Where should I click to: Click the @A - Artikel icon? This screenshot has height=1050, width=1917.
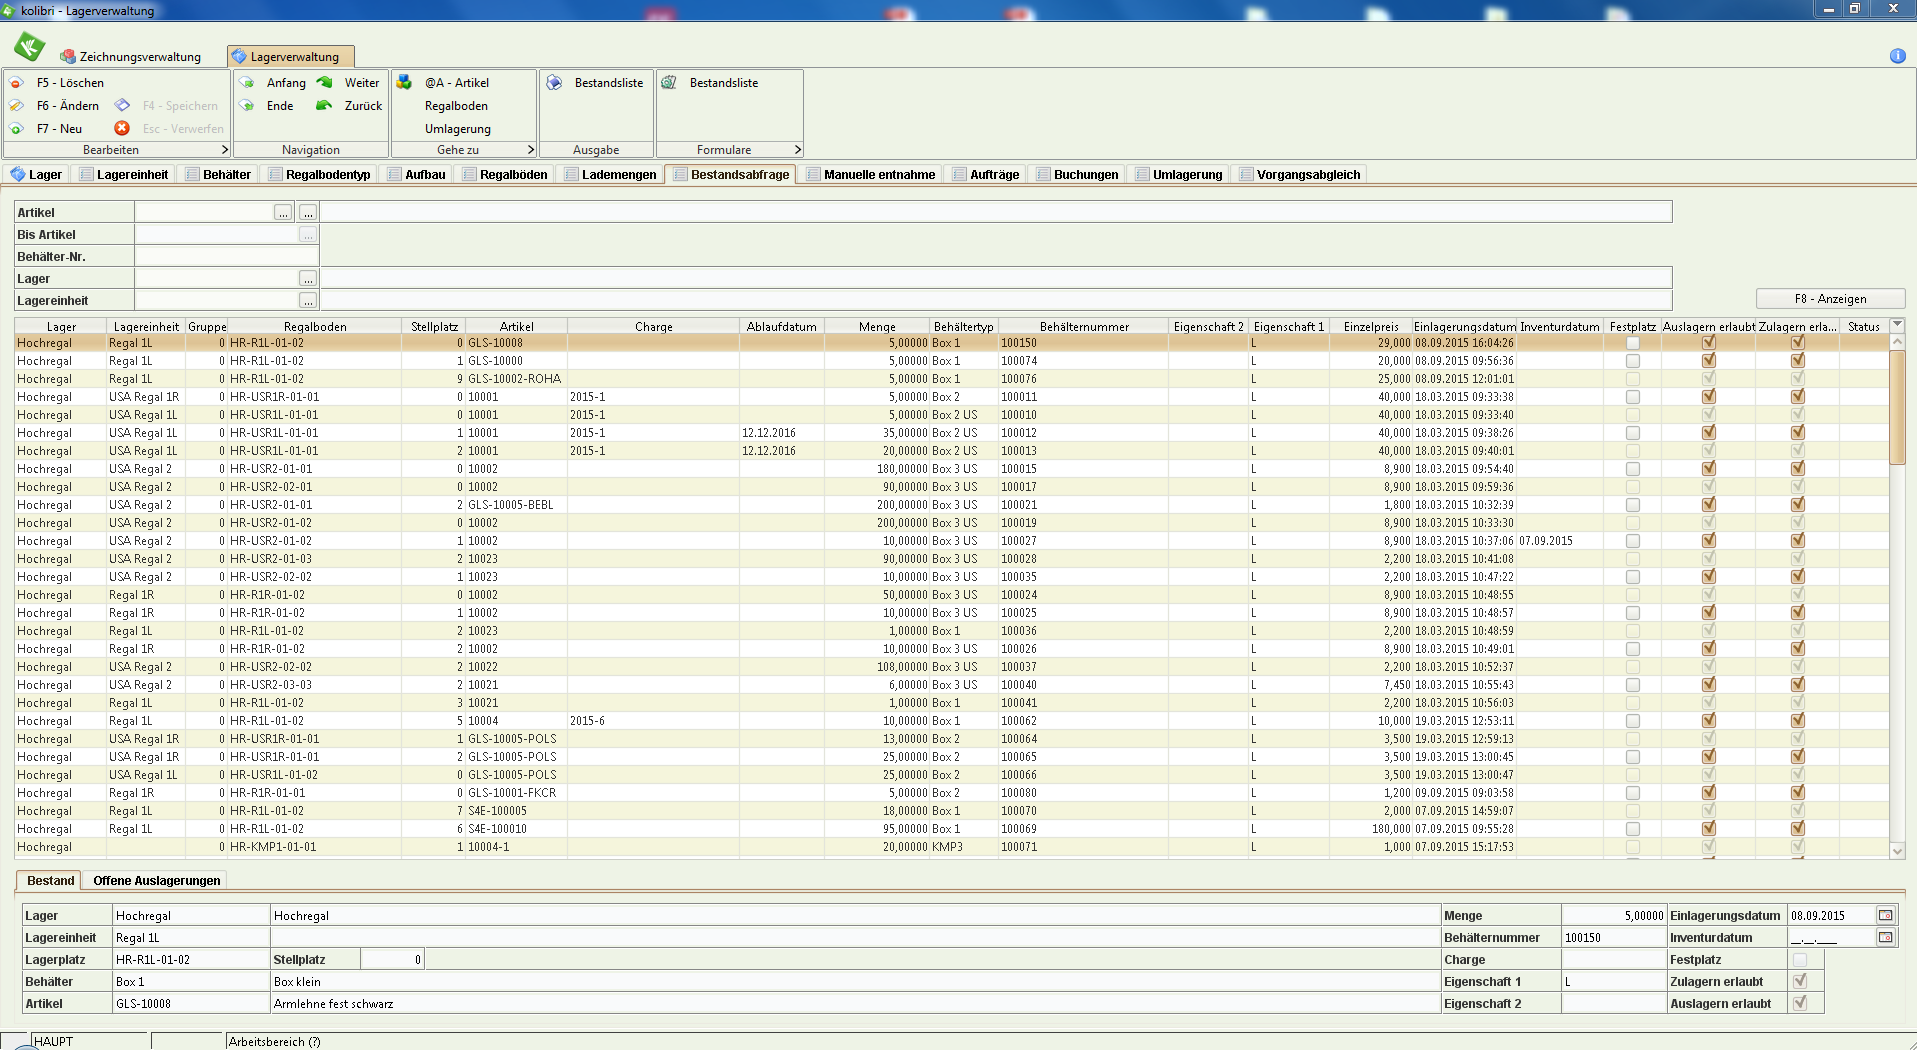405,83
